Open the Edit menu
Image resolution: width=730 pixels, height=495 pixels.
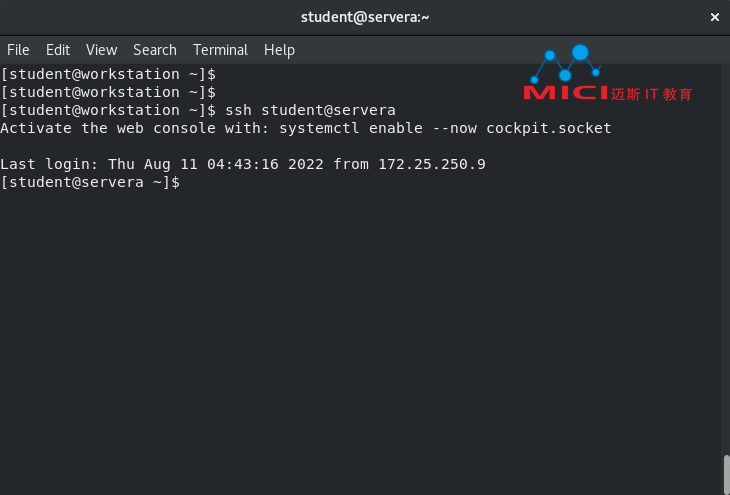tap(58, 50)
